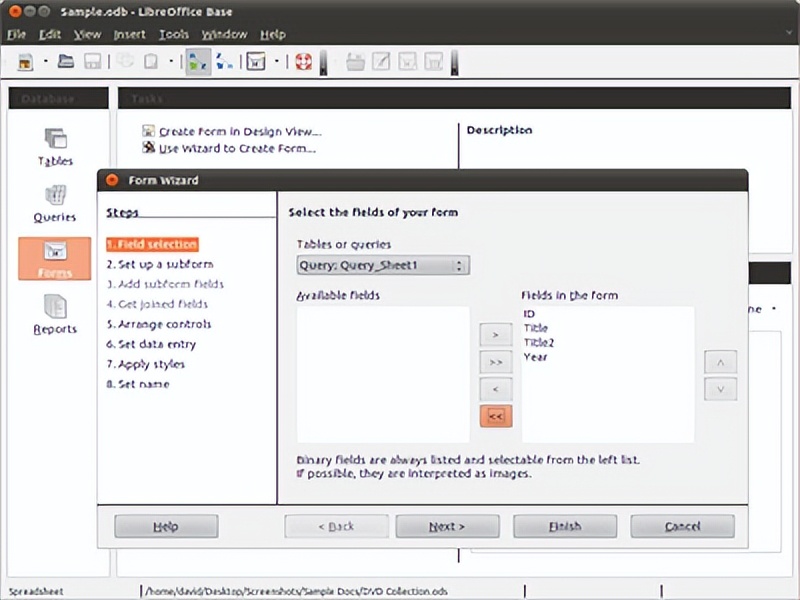Click the Form toolbar icon
The width and height of the screenshot is (800, 600).
(x=256, y=62)
